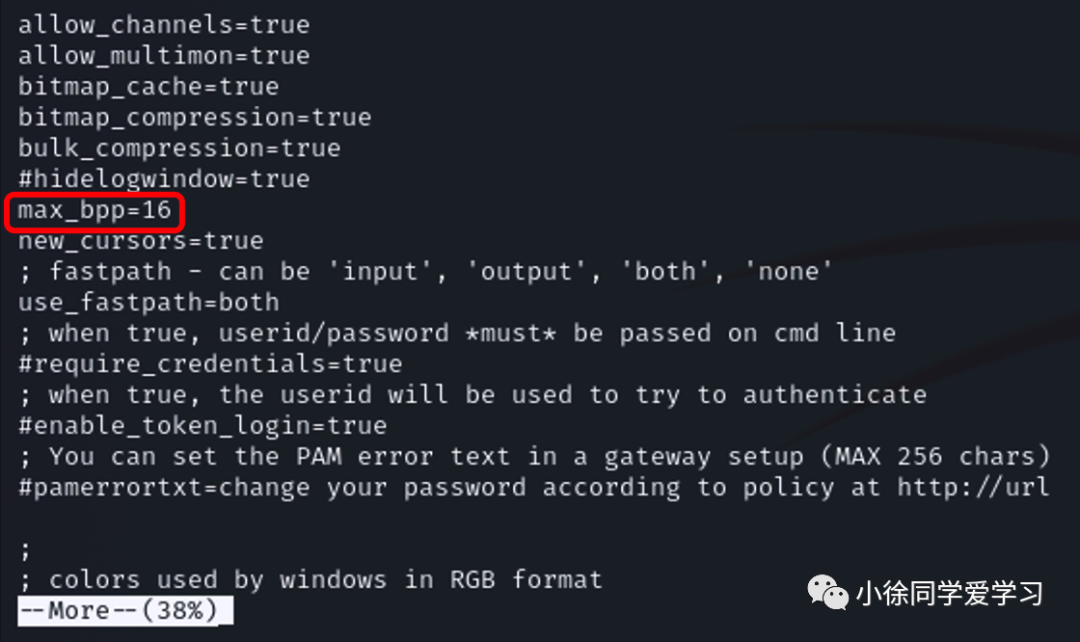Click the #require_credentials=true line
The image size is (1080, 642).
(x=210, y=364)
